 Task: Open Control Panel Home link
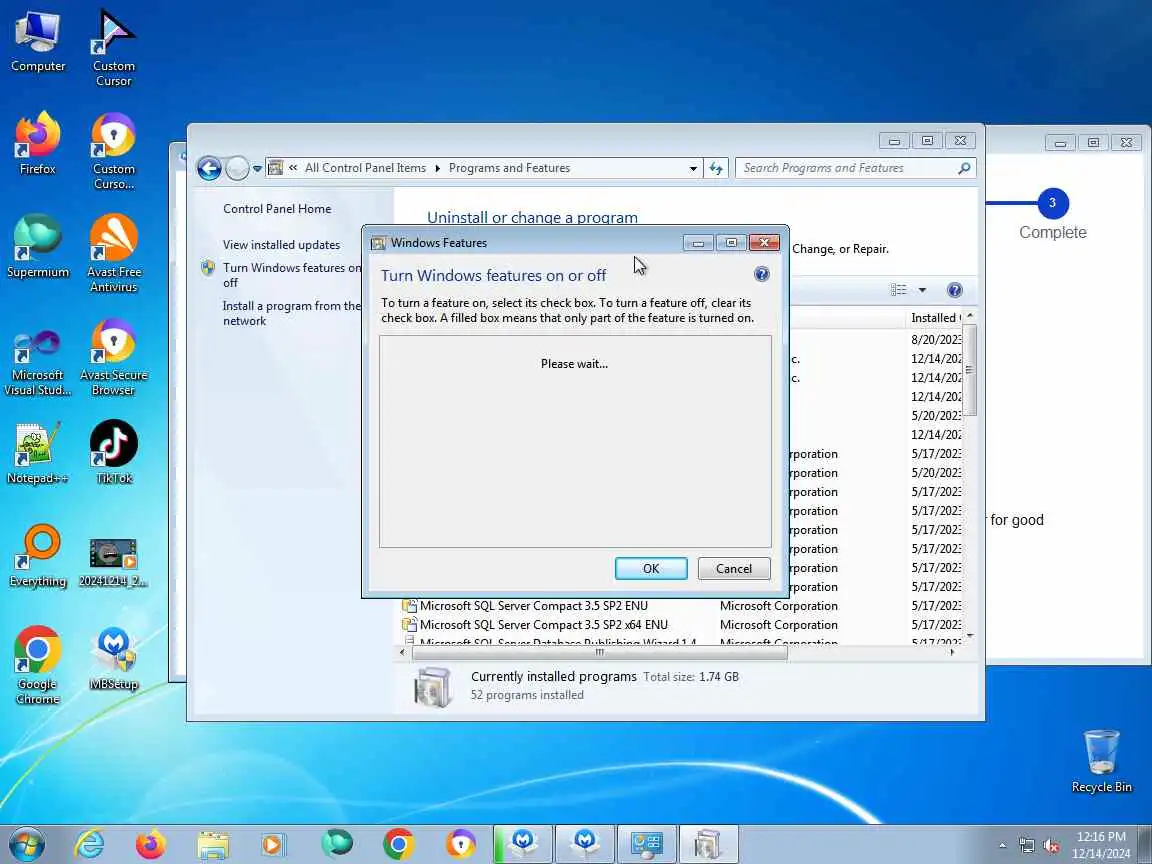pyautogui.click(x=277, y=209)
